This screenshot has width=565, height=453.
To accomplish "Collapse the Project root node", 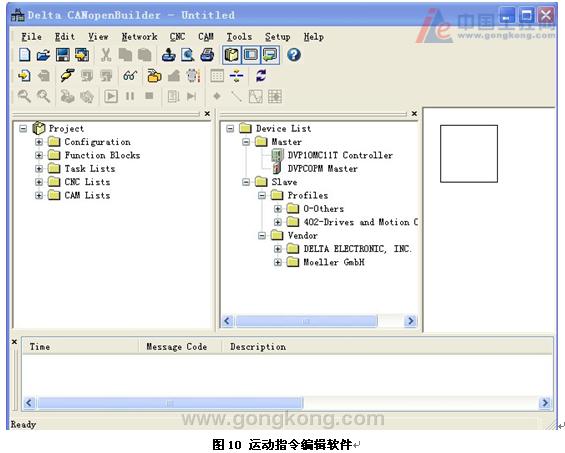I will click(23, 128).
